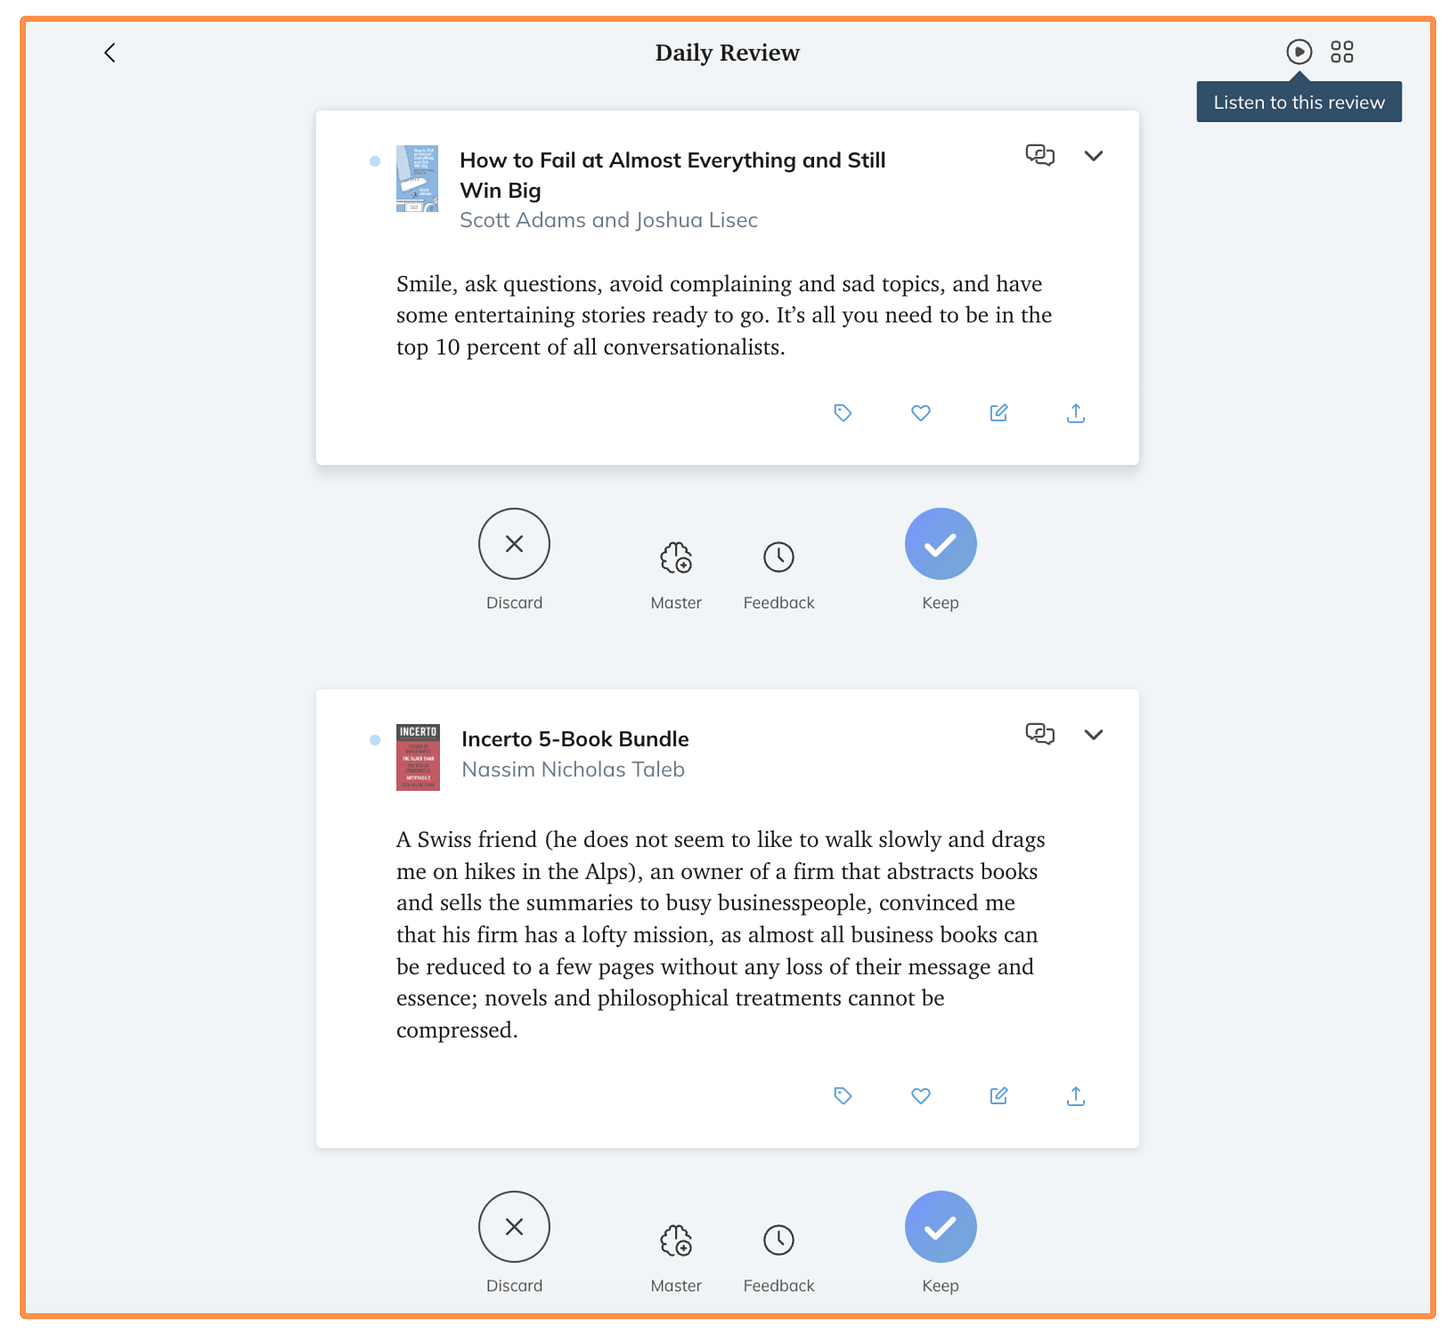Favorite the How to Fail highlight

pos(921,413)
